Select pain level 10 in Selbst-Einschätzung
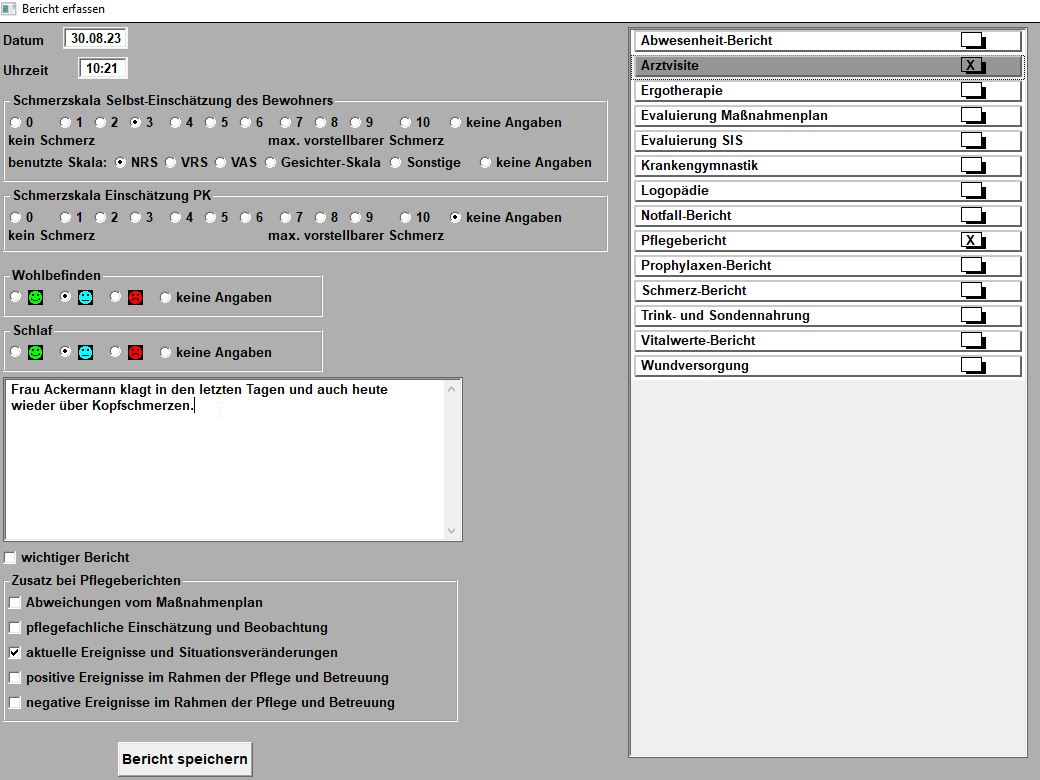This screenshot has height=780, width=1040. tap(405, 123)
